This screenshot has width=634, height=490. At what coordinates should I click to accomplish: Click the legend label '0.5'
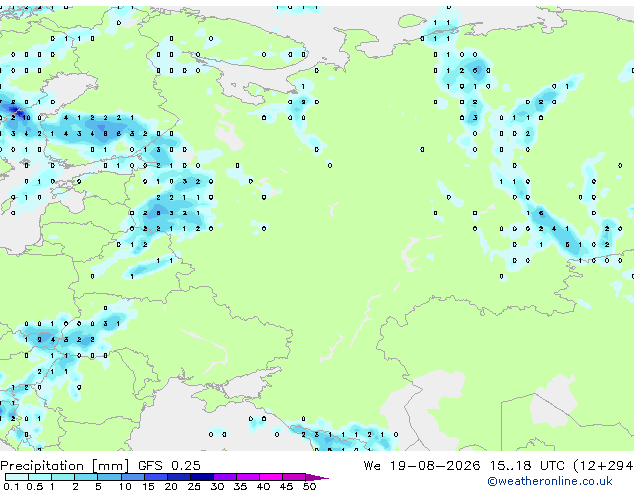(35, 486)
